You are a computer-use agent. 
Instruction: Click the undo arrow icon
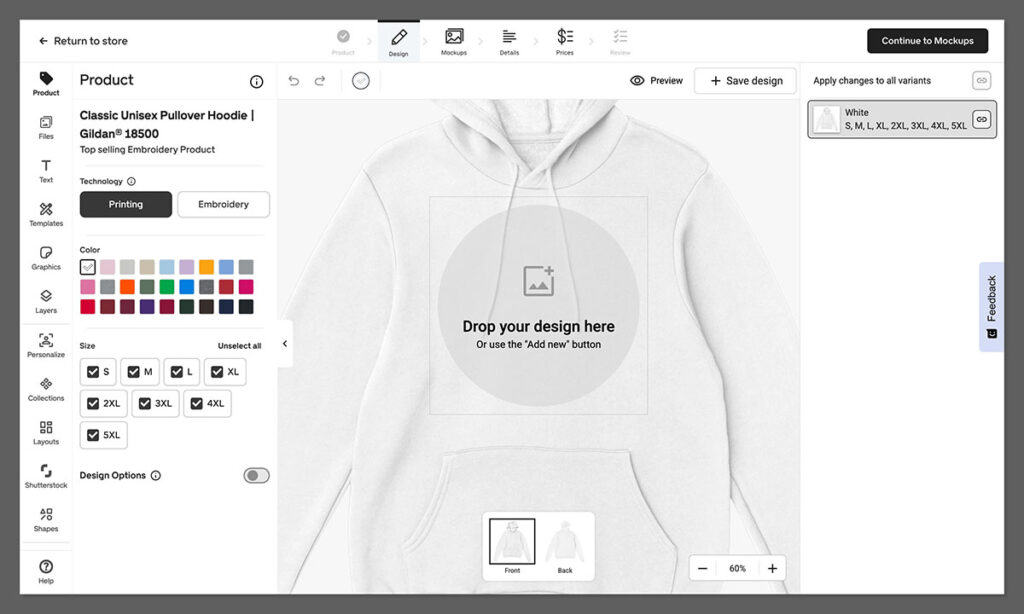tap(293, 81)
